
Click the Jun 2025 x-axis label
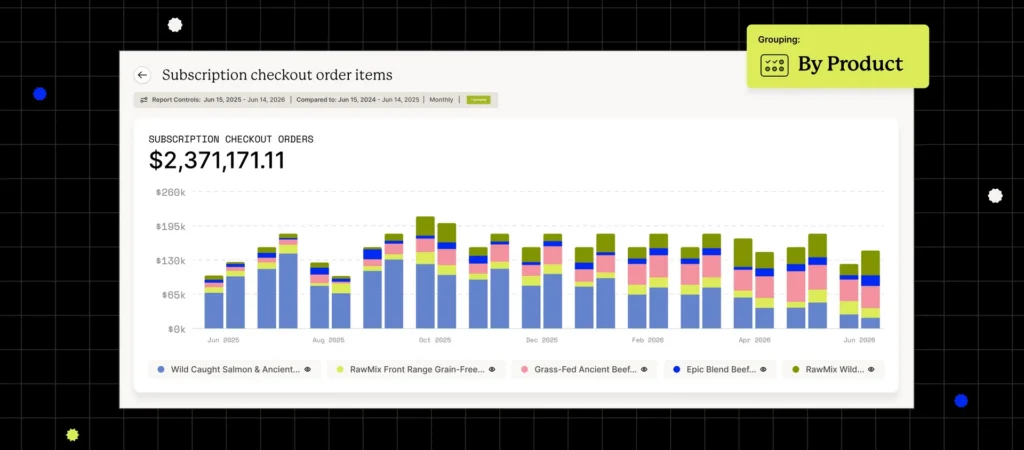(x=223, y=340)
